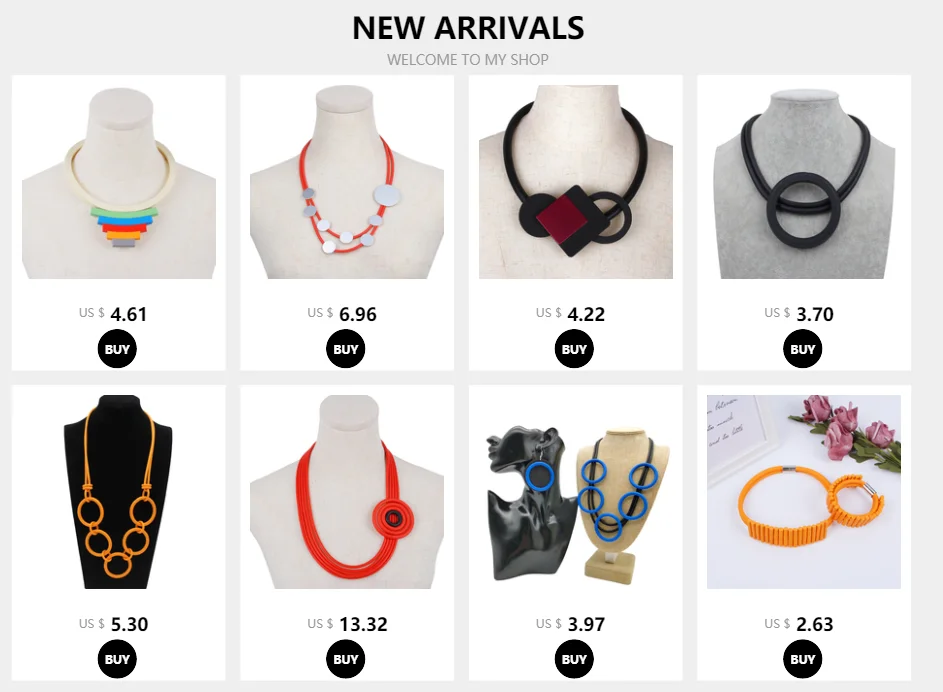This screenshot has width=943, height=692.
Task: Click the US $ 4.61 price
Action: tap(113, 314)
